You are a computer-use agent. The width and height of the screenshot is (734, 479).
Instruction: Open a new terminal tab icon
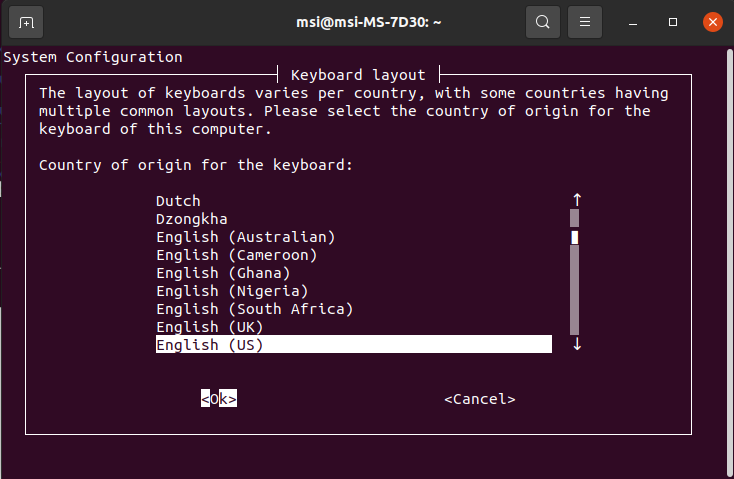click(x=26, y=22)
